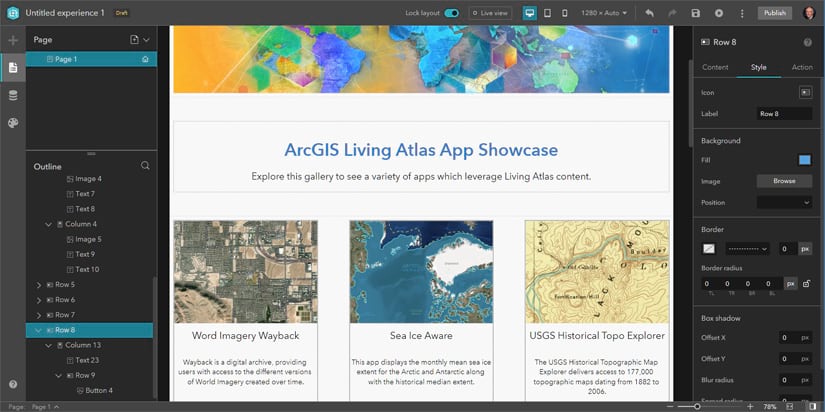Redo the last change
The image size is (825, 412).
(672, 13)
